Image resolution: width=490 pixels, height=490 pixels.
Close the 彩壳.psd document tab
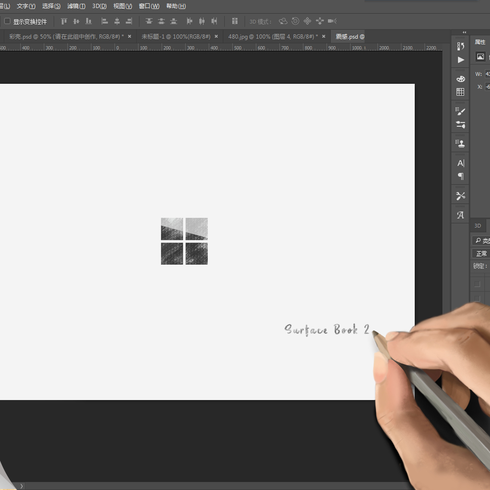click(x=129, y=36)
